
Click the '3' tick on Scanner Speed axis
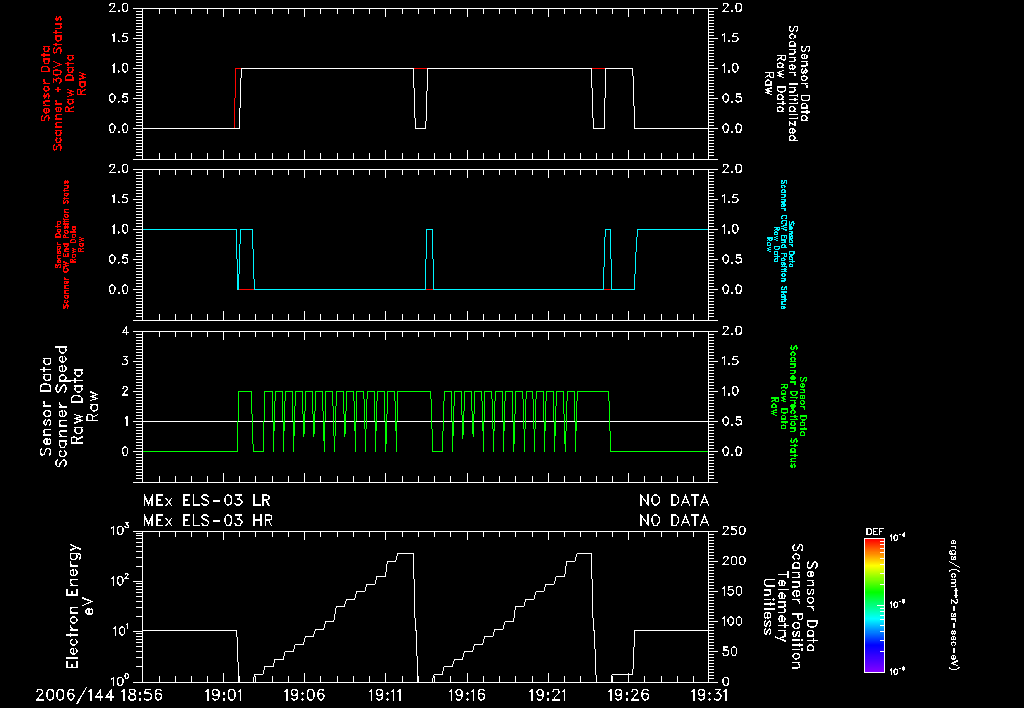[x=125, y=361]
